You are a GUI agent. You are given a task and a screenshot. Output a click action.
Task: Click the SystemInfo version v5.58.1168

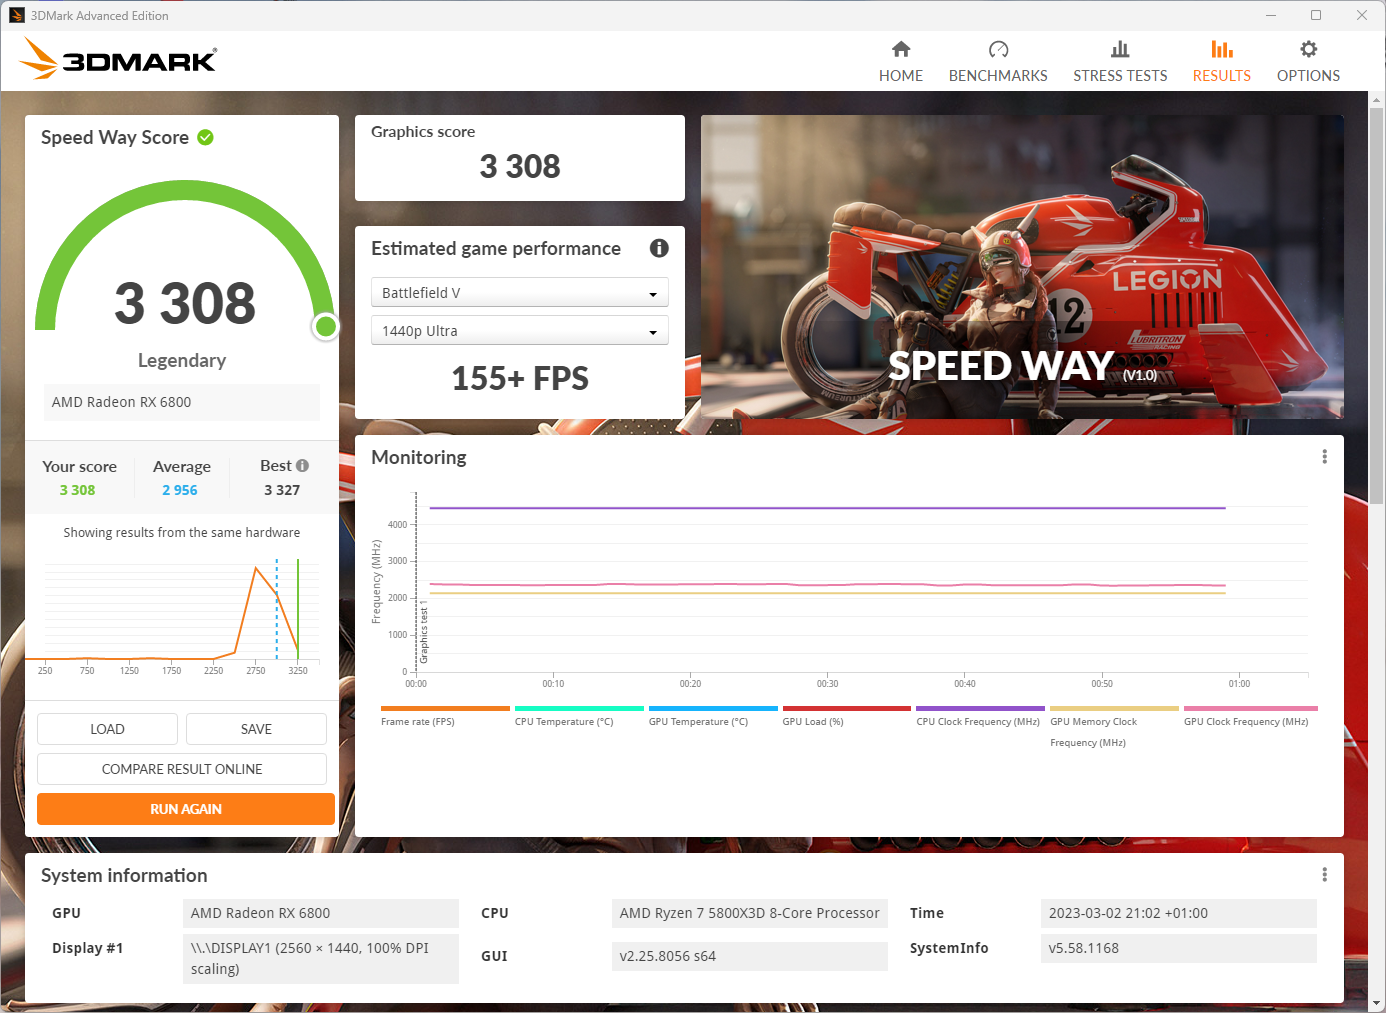[x=1179, y=948]
